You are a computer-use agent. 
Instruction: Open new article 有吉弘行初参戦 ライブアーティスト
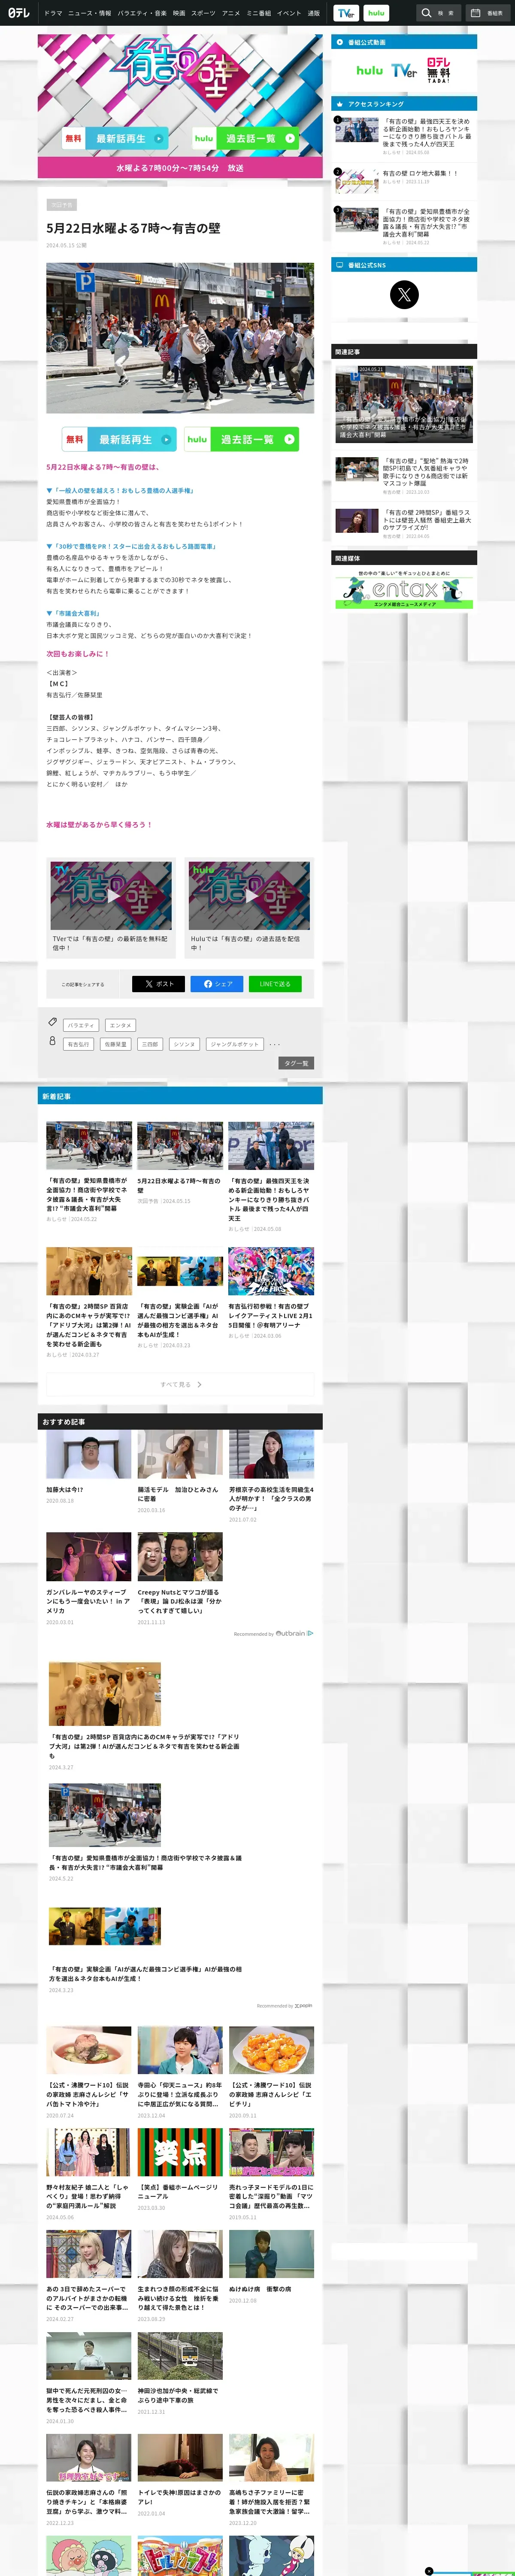(x=271, y=1293)
